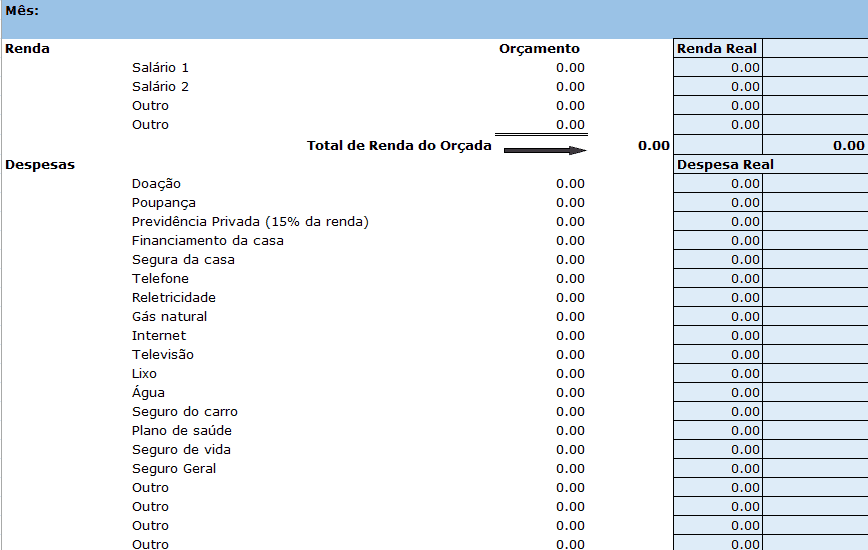Screen dimensions: 868x550
Task: Click the 'Seguro de vida' label
Action: point(181,449)
